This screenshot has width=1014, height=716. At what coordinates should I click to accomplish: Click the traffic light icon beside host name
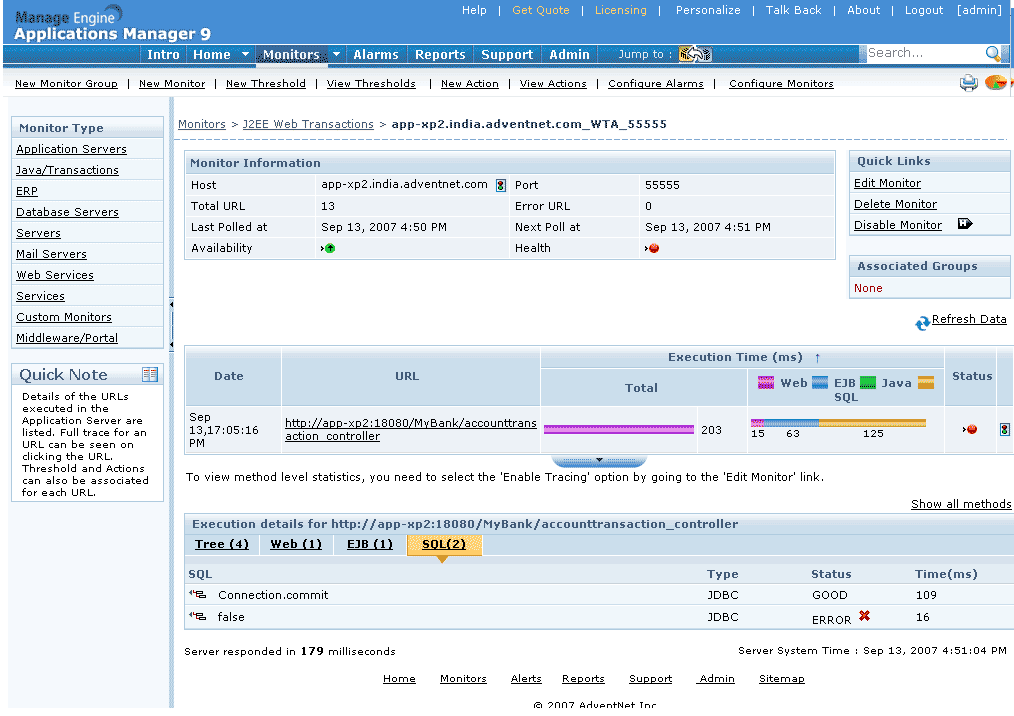(x=500, y=185)
